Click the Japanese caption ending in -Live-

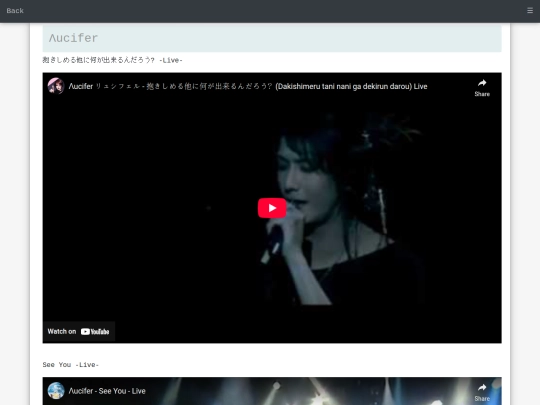pyautogui.click(x=112, y=60)
